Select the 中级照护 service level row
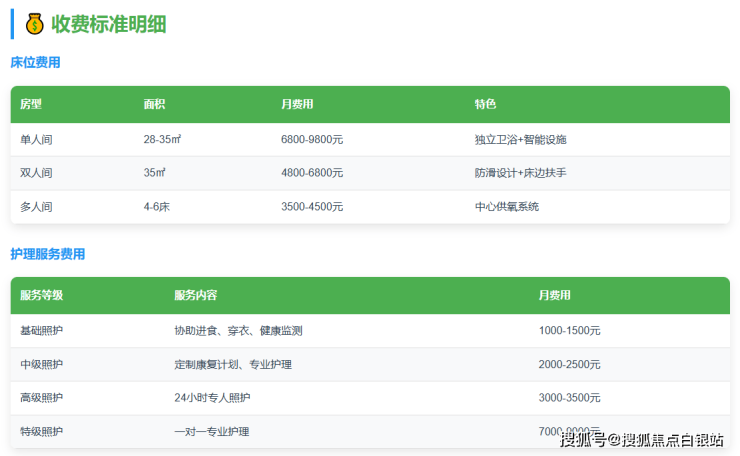740x456 pixels. pyautogui.click(x=42, y=364)
